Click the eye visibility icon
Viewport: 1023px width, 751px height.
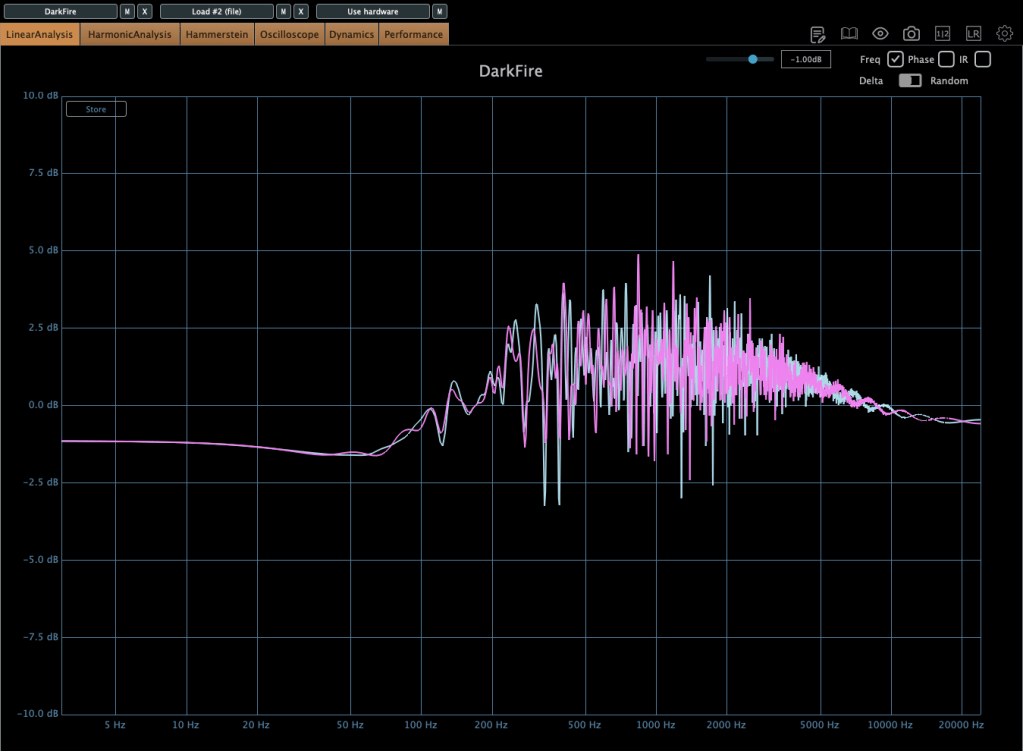coord(880,34)
